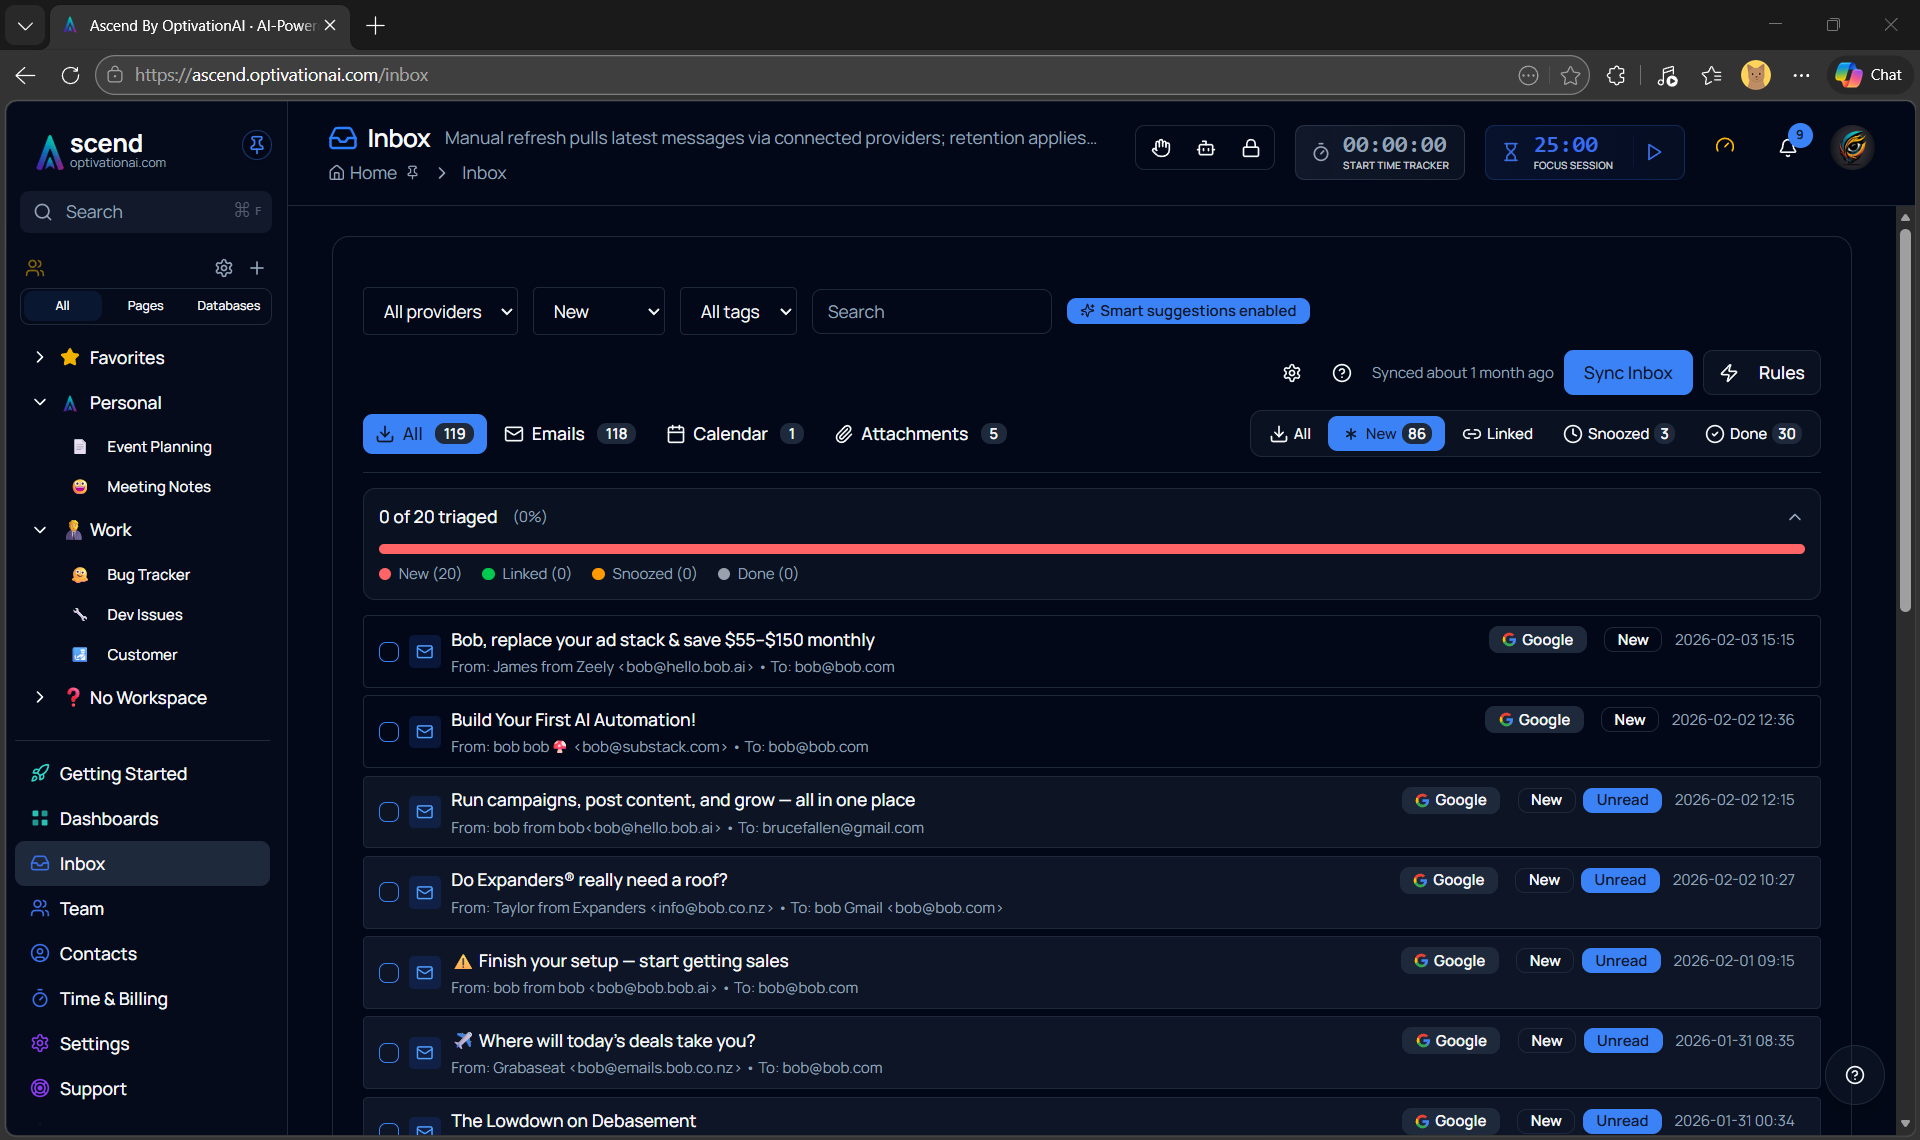Screen dimensions: 1920x1140
Task: Click the floating help question icon
Action: click(x=1855, y=1075)
